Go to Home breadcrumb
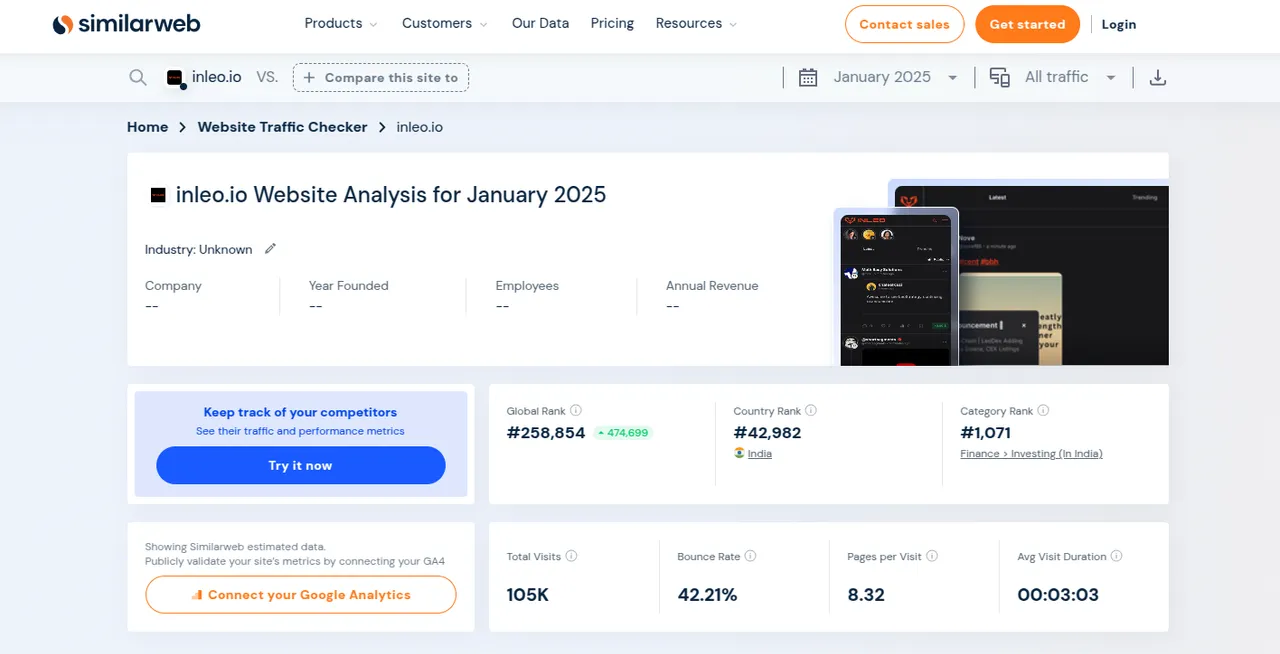 click(x=147, y=127)
